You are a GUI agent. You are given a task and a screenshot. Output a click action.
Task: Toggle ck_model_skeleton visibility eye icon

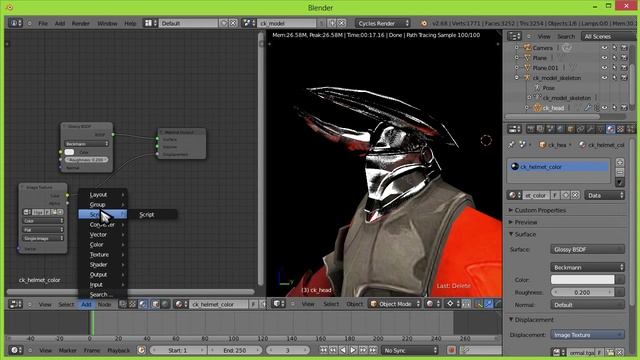pos(604,78)
